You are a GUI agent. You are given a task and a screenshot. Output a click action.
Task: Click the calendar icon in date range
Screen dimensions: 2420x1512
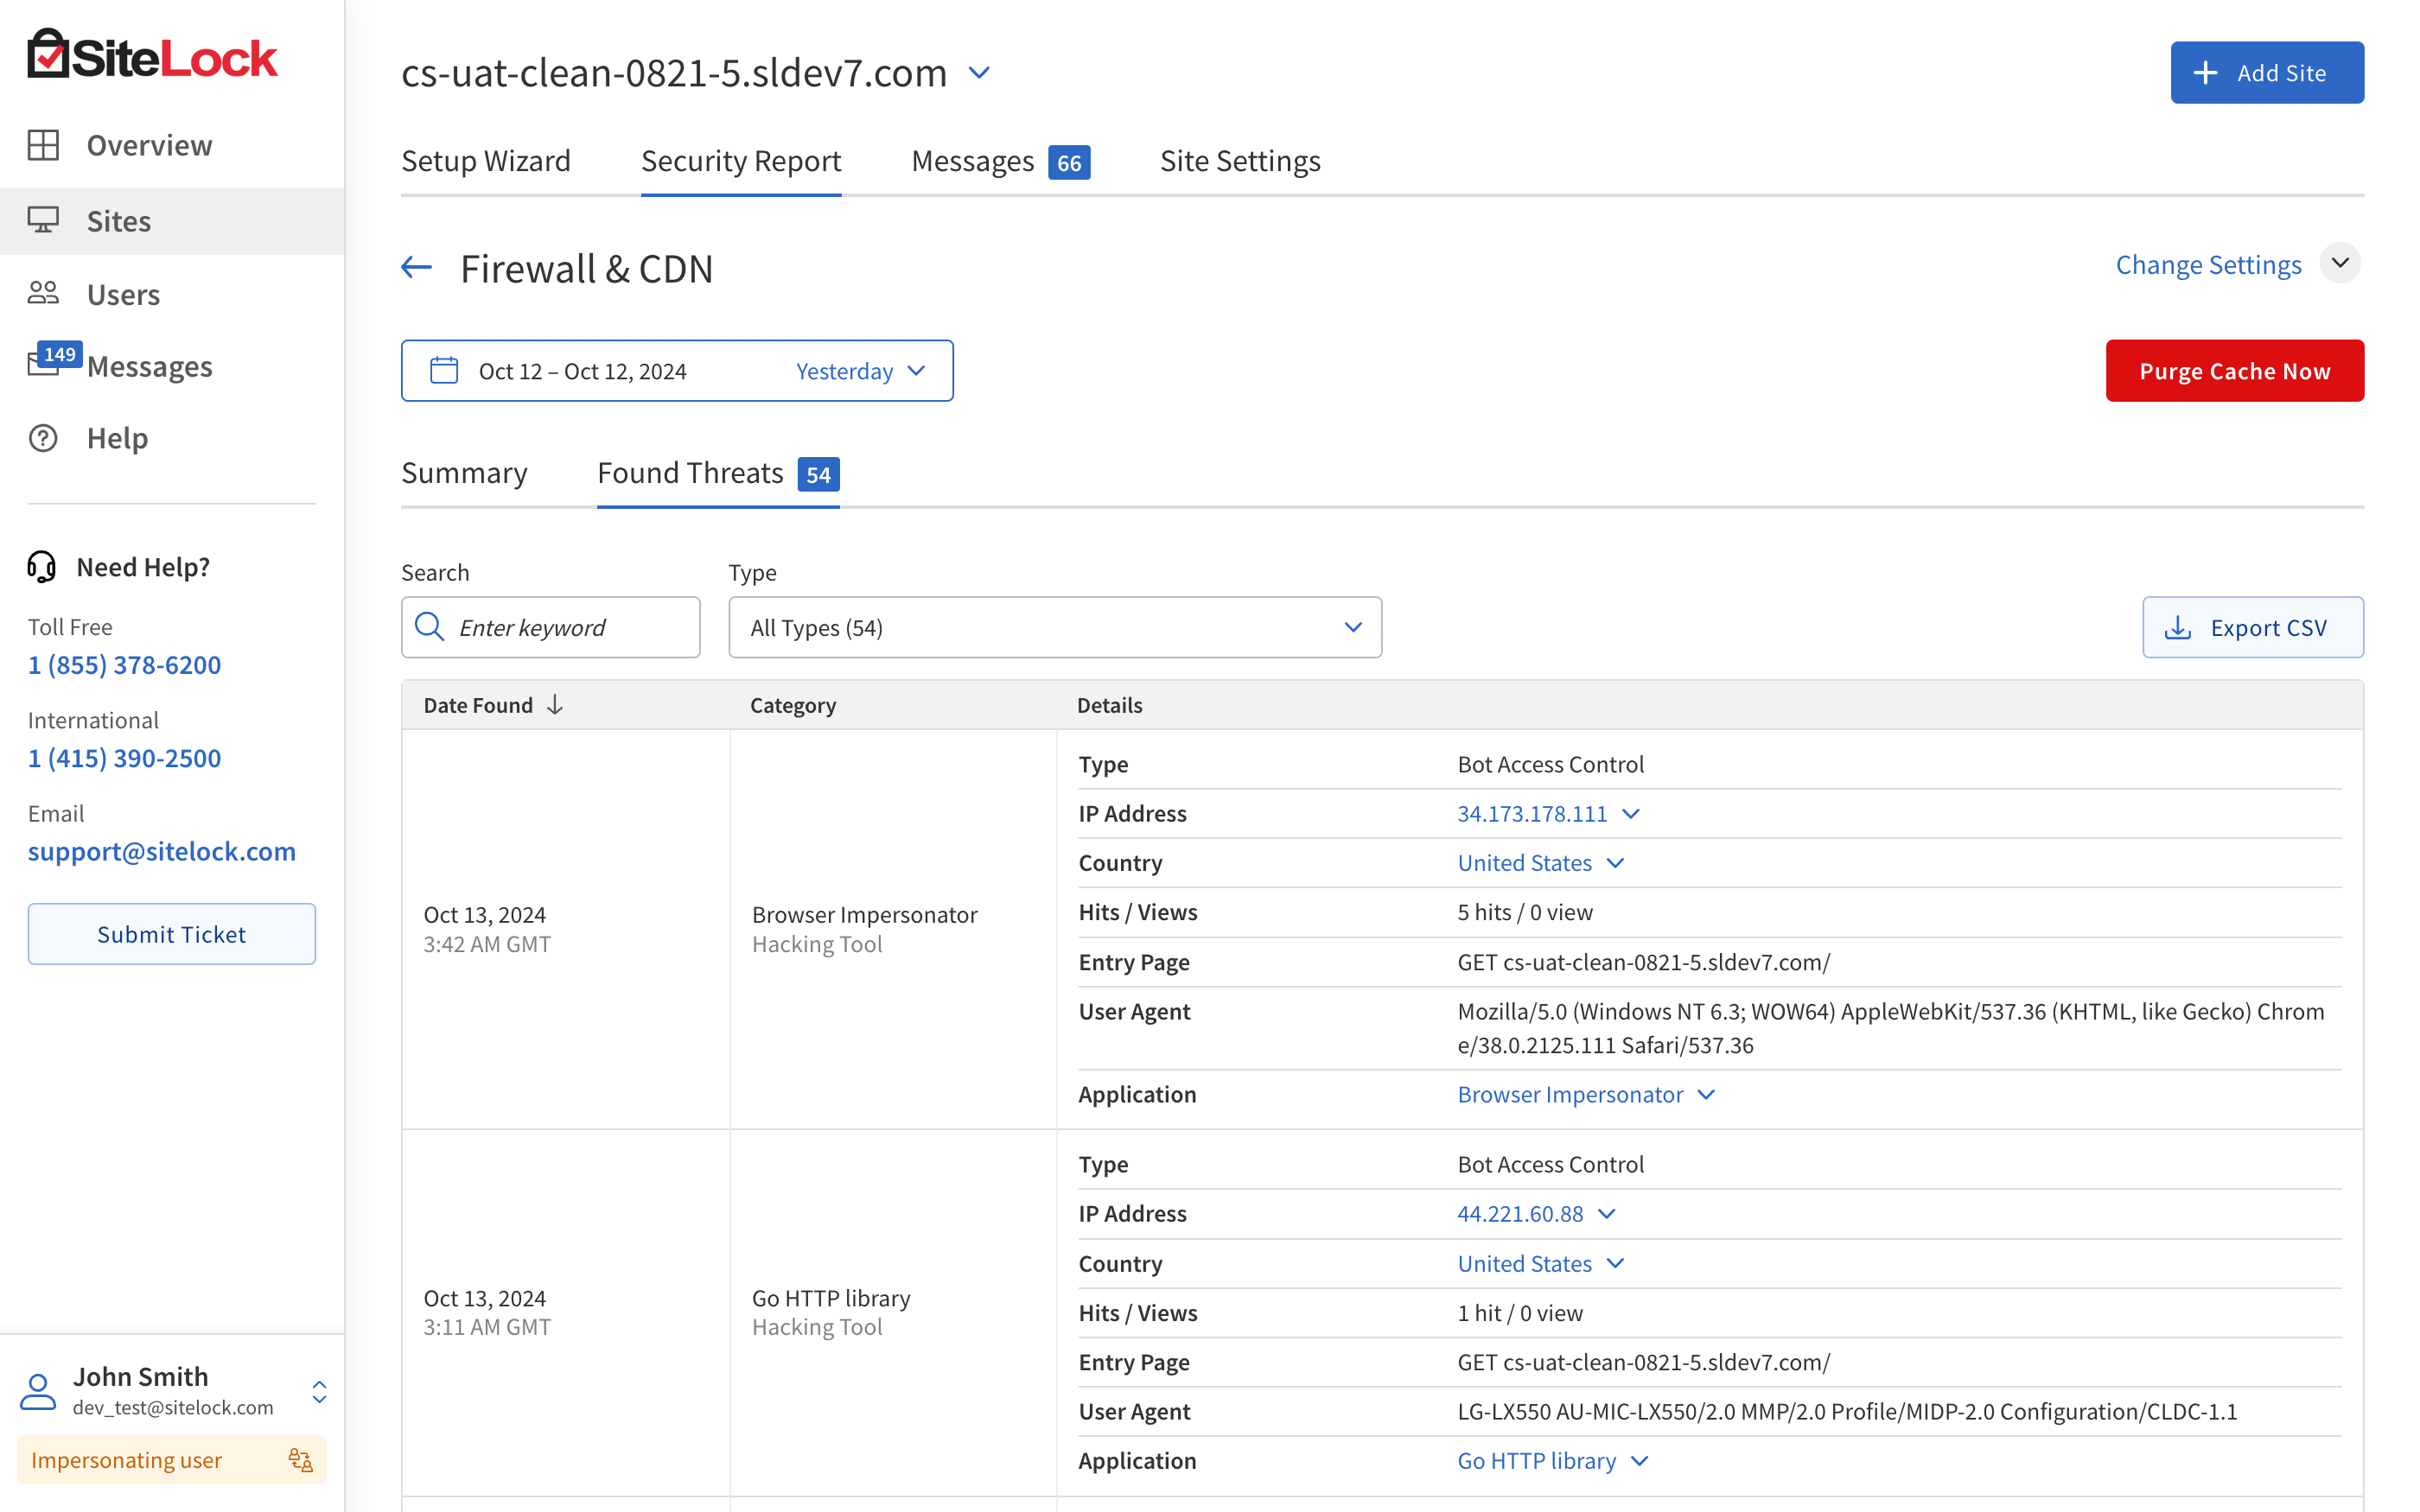click(444, 371)
